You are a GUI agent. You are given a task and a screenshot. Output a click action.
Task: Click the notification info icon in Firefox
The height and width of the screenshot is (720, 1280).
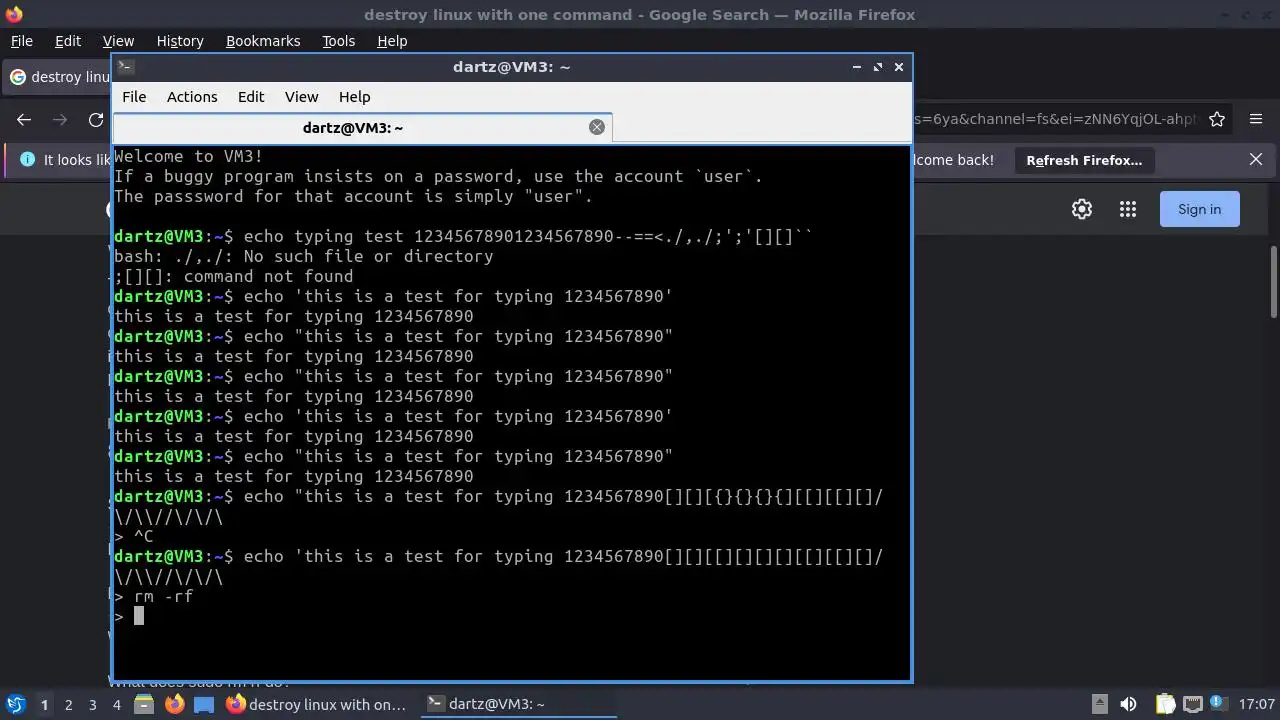(27, 159)
